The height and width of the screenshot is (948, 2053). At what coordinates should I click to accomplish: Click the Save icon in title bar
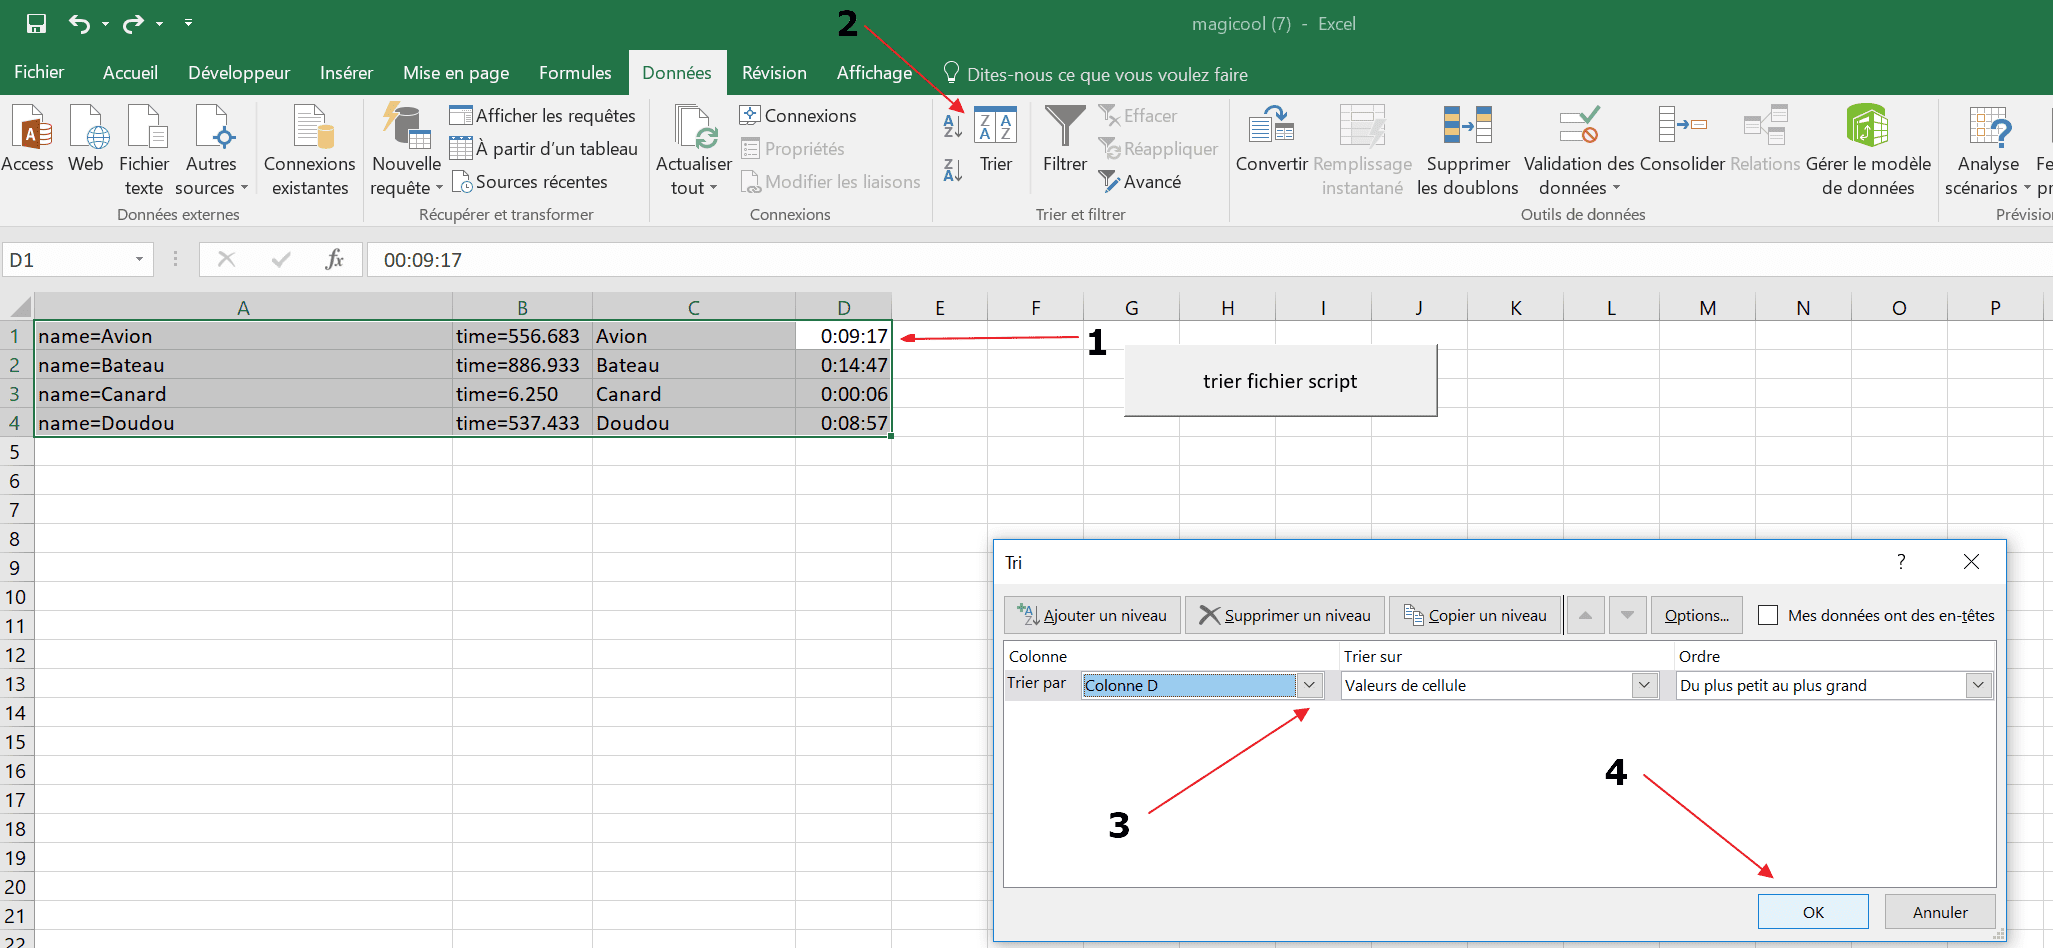point(36,23)
